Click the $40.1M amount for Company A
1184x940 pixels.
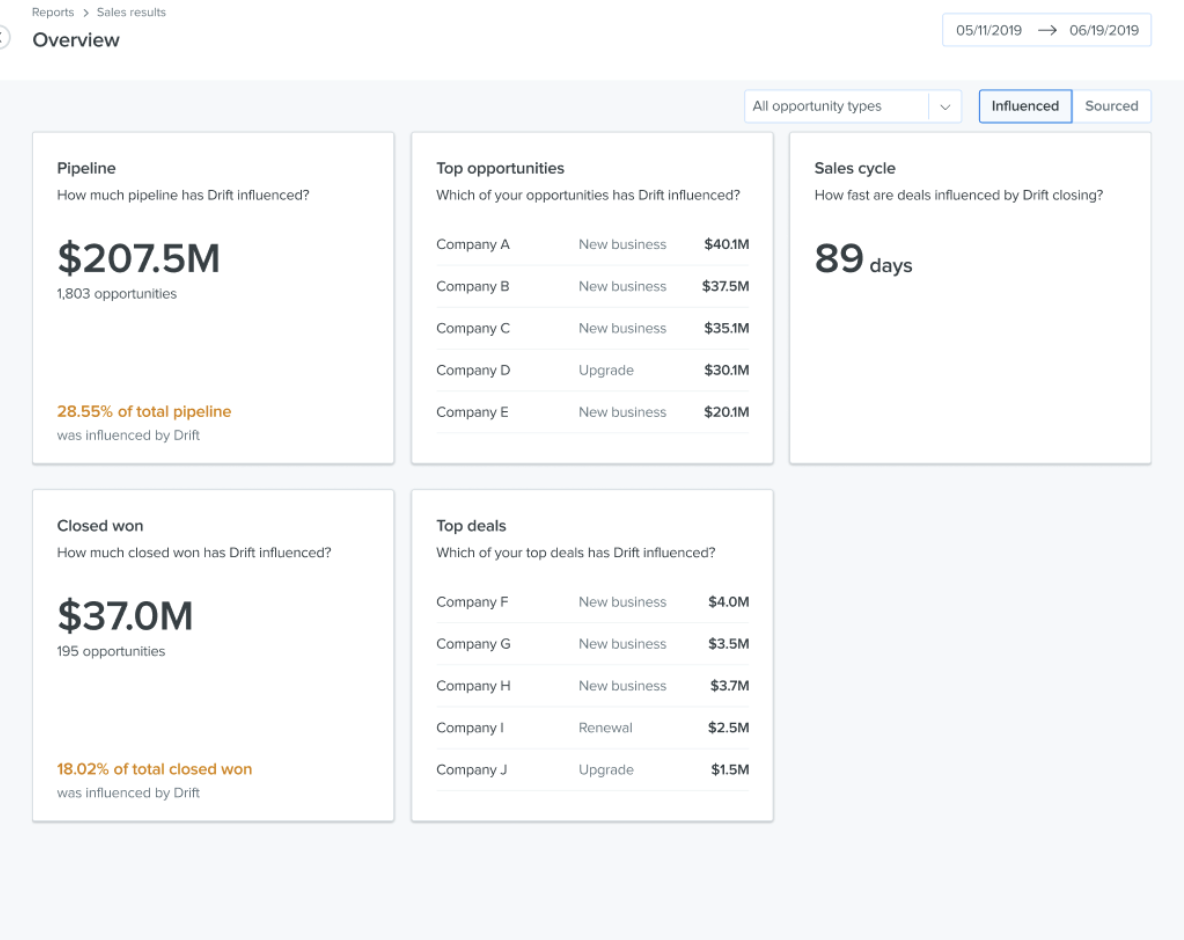click(x=726, y=245)
